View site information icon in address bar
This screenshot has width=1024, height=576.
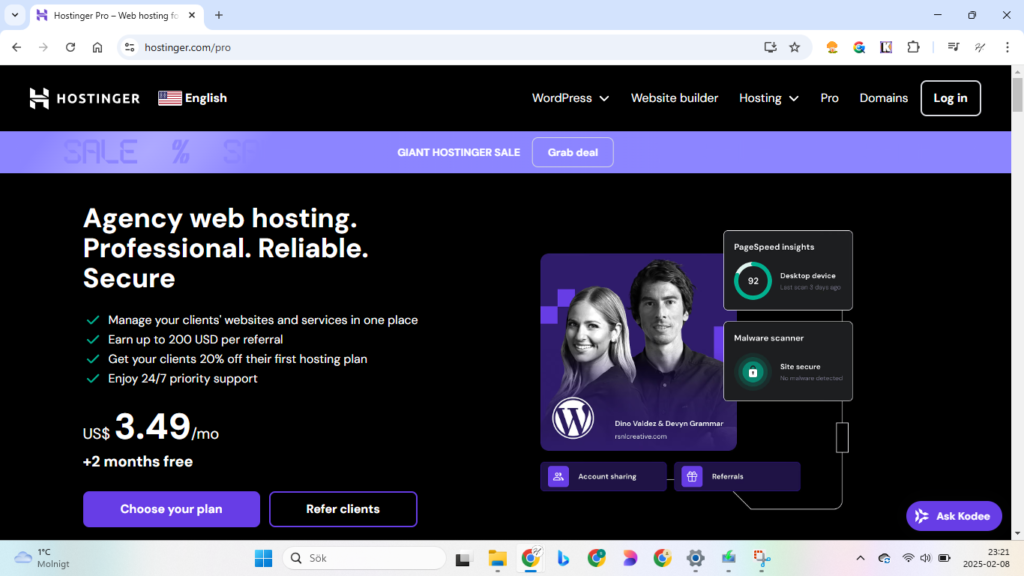click(130, 47)
